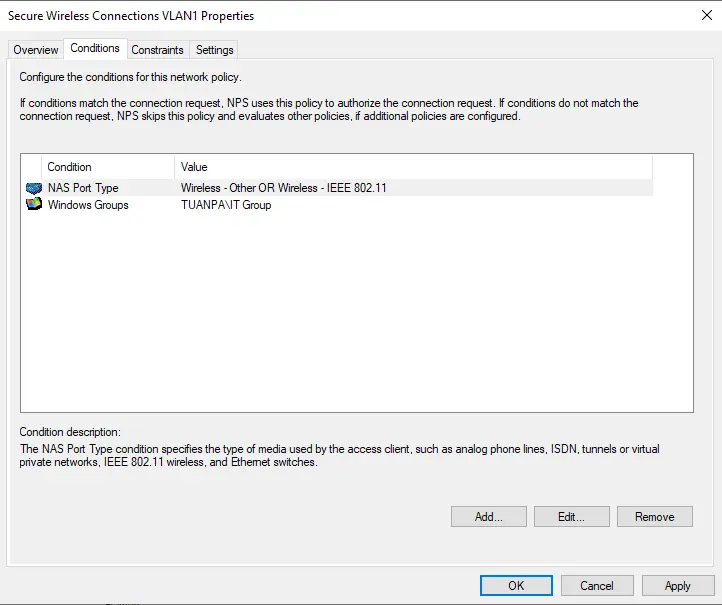
Task: Apply the policy changes
Action: pyautogui.click(x=678, y=585)
